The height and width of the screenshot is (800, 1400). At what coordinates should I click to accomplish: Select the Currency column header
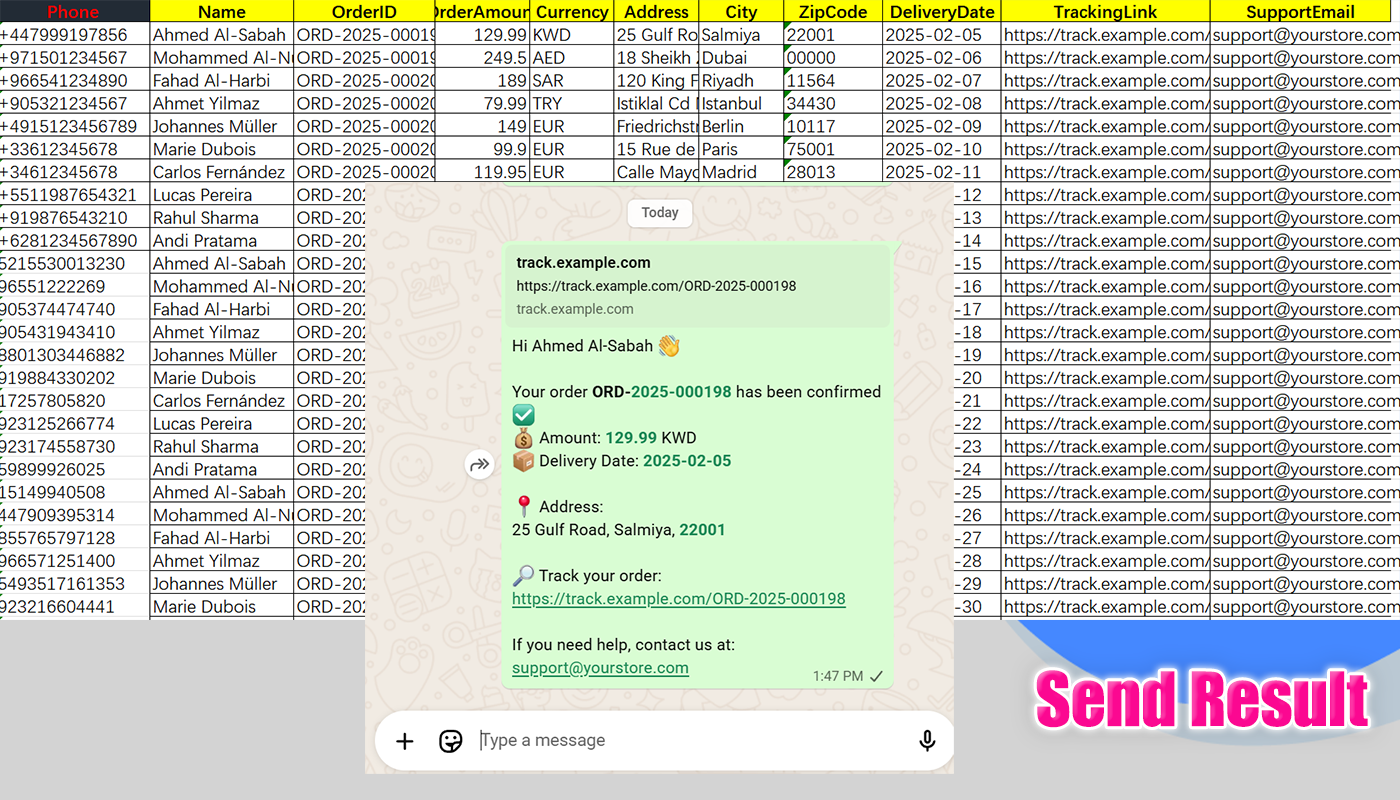click(572, 12)
